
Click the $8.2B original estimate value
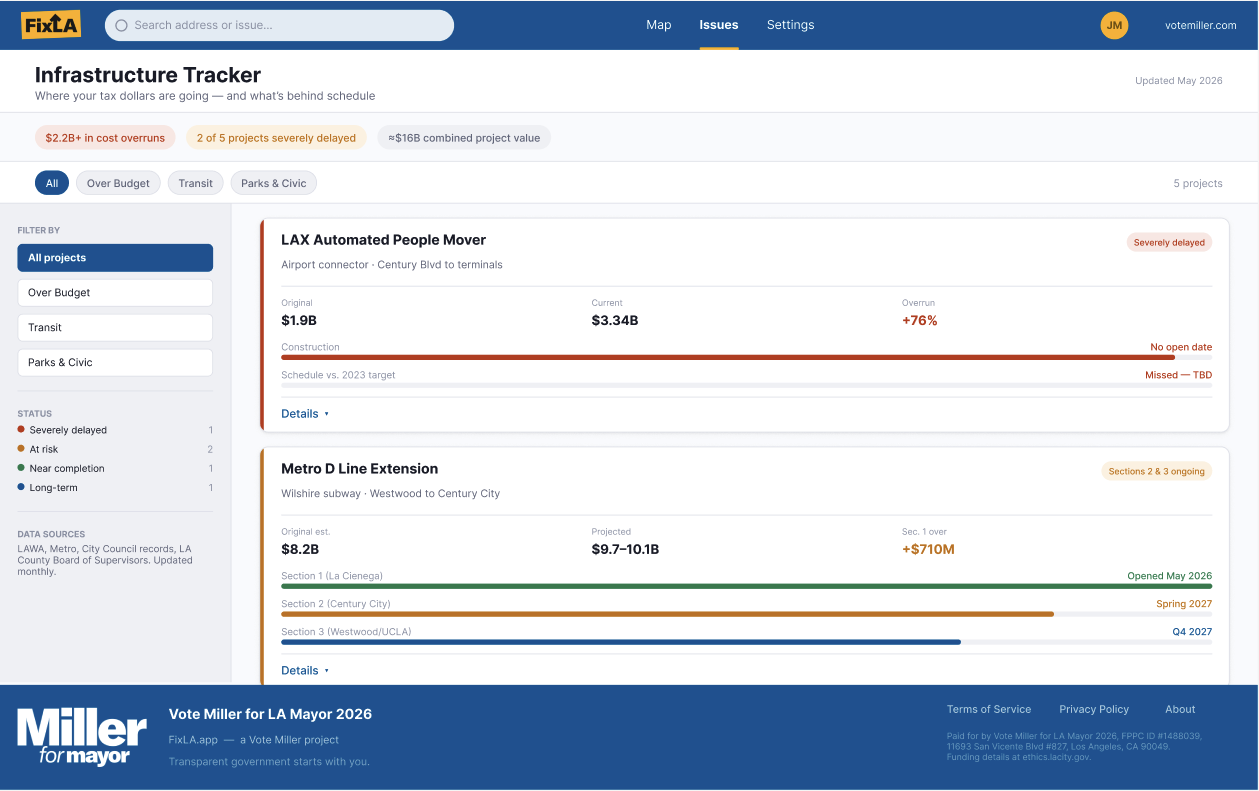pos(300,550)
